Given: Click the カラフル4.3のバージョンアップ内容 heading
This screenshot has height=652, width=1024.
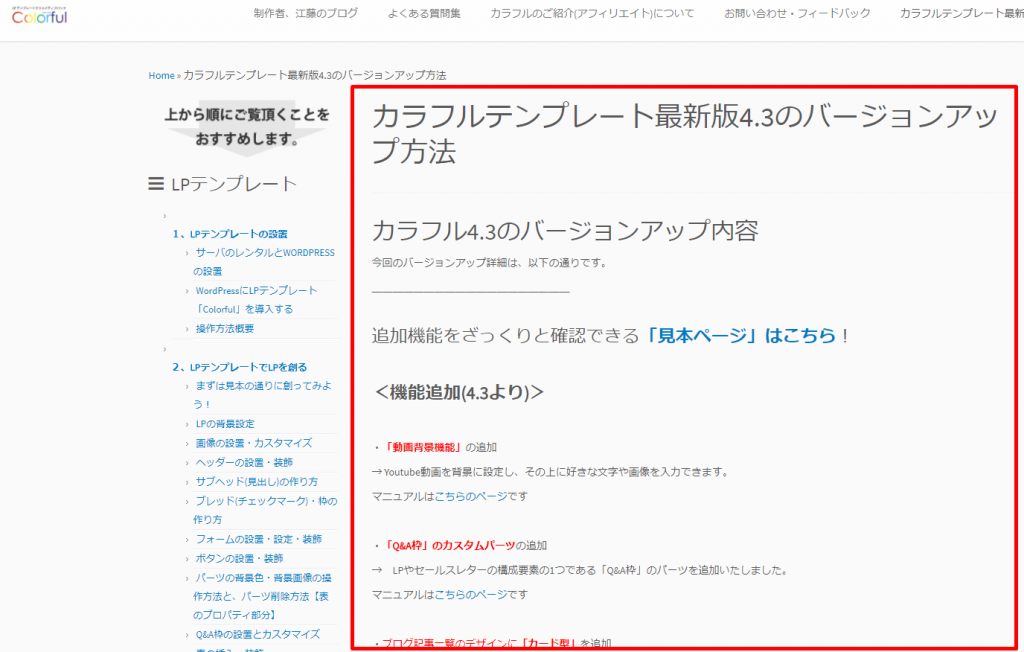Looking at the screenshot, I should pos(566,231).
